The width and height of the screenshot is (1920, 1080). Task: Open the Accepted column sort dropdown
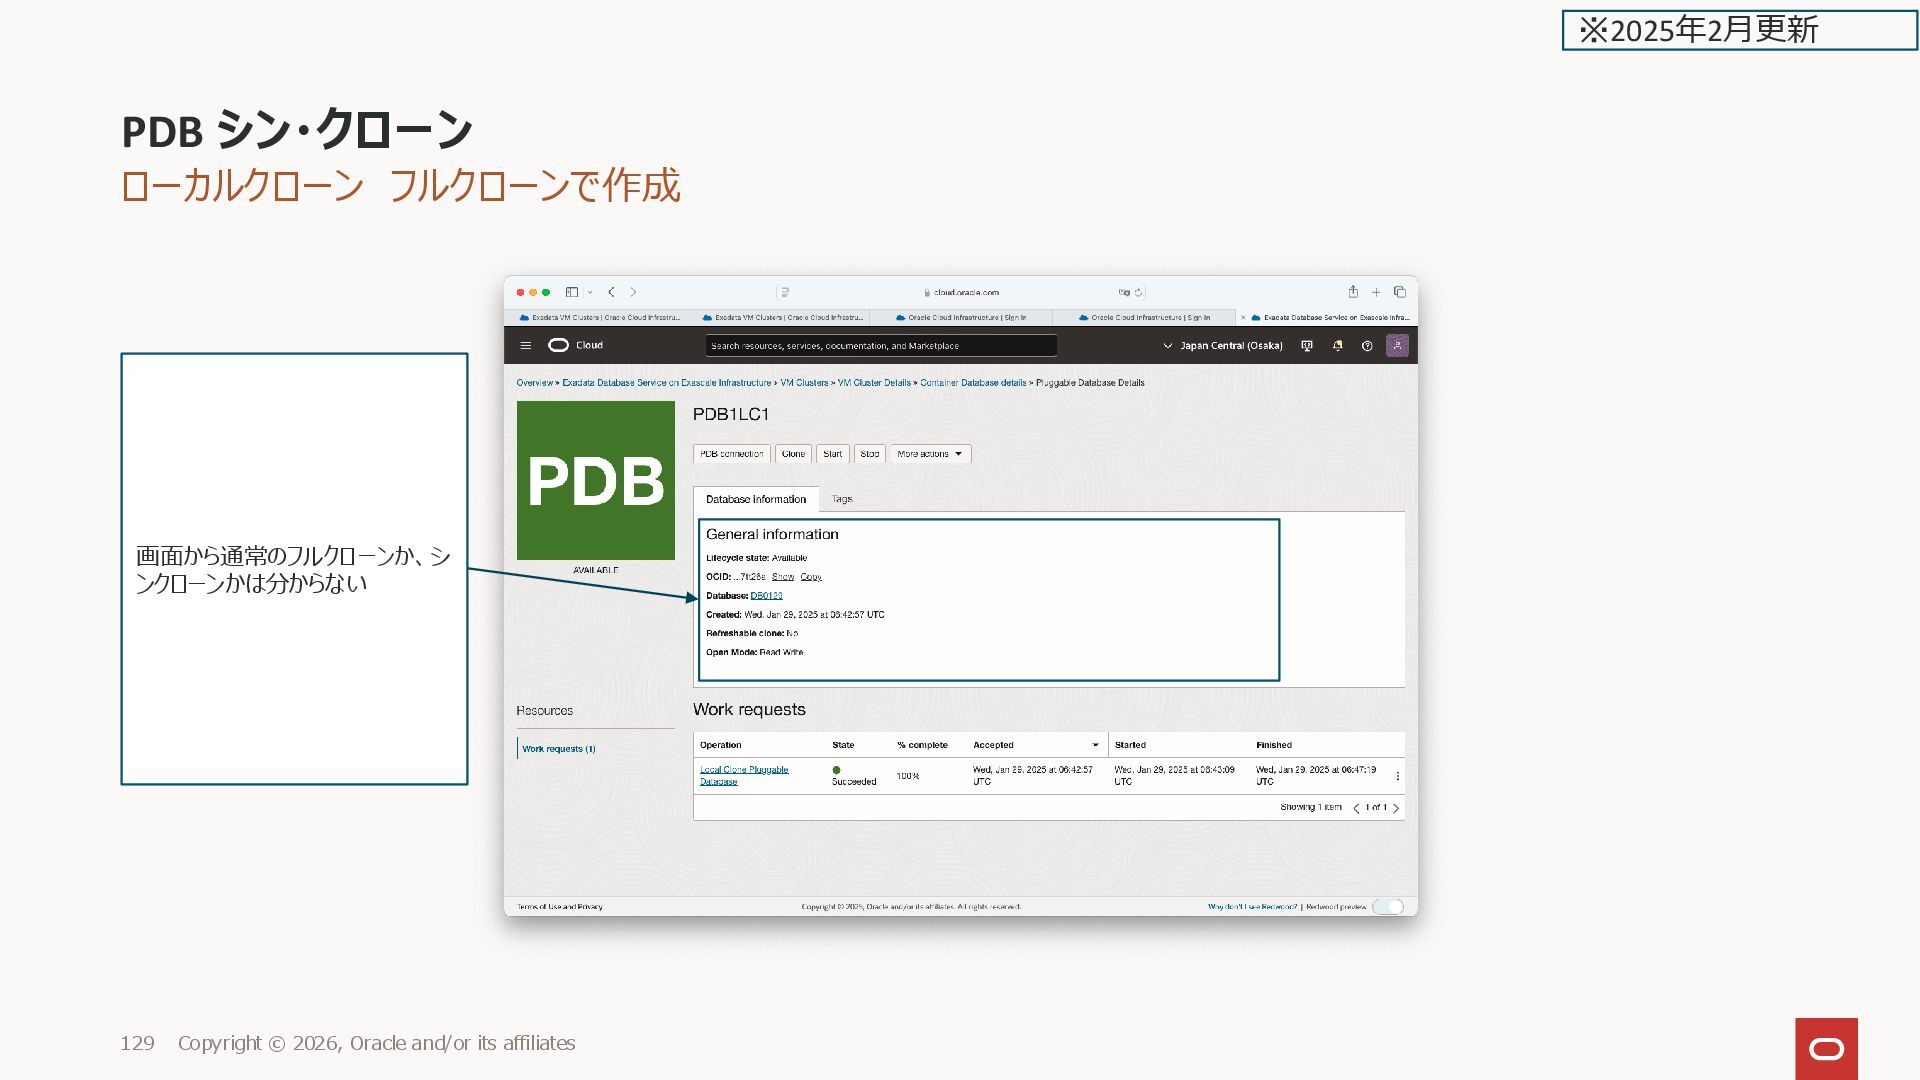(1095, 745)
